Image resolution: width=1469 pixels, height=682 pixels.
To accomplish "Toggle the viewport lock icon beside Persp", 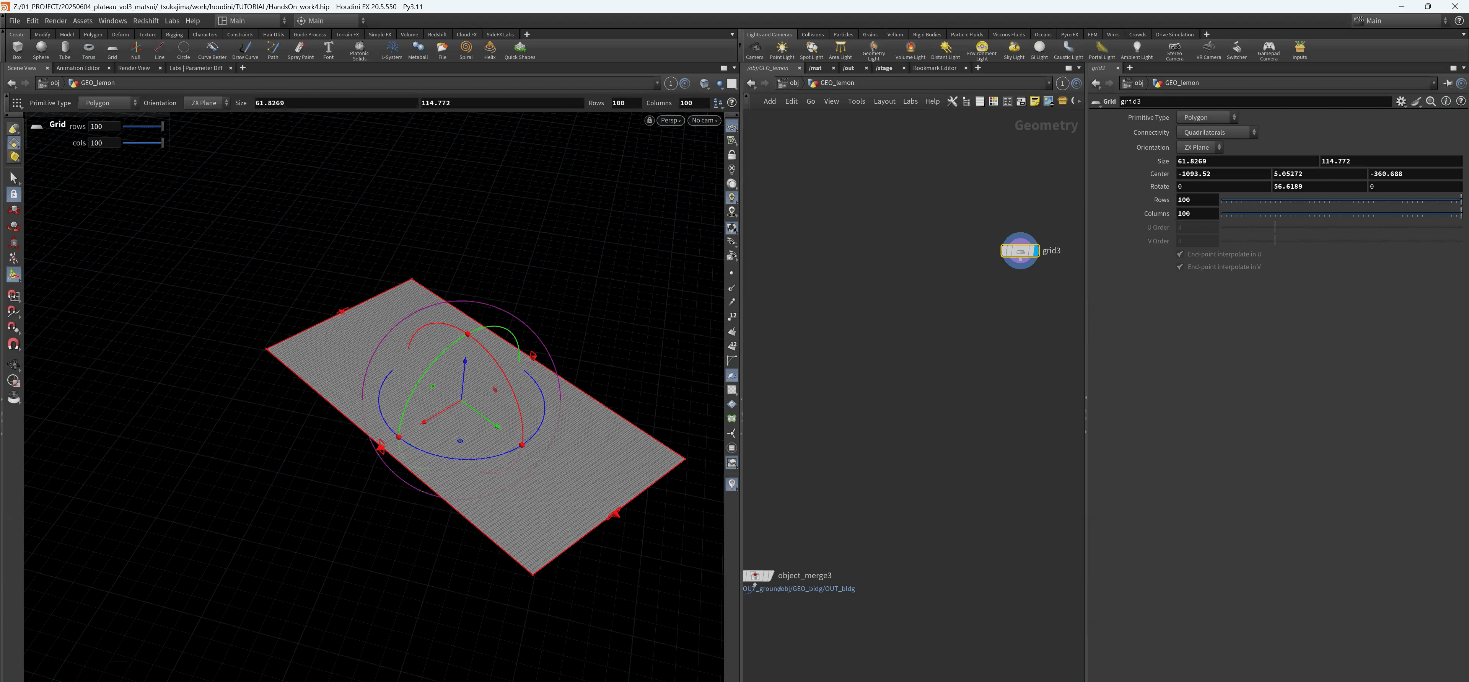I will (x=650, y=120).
